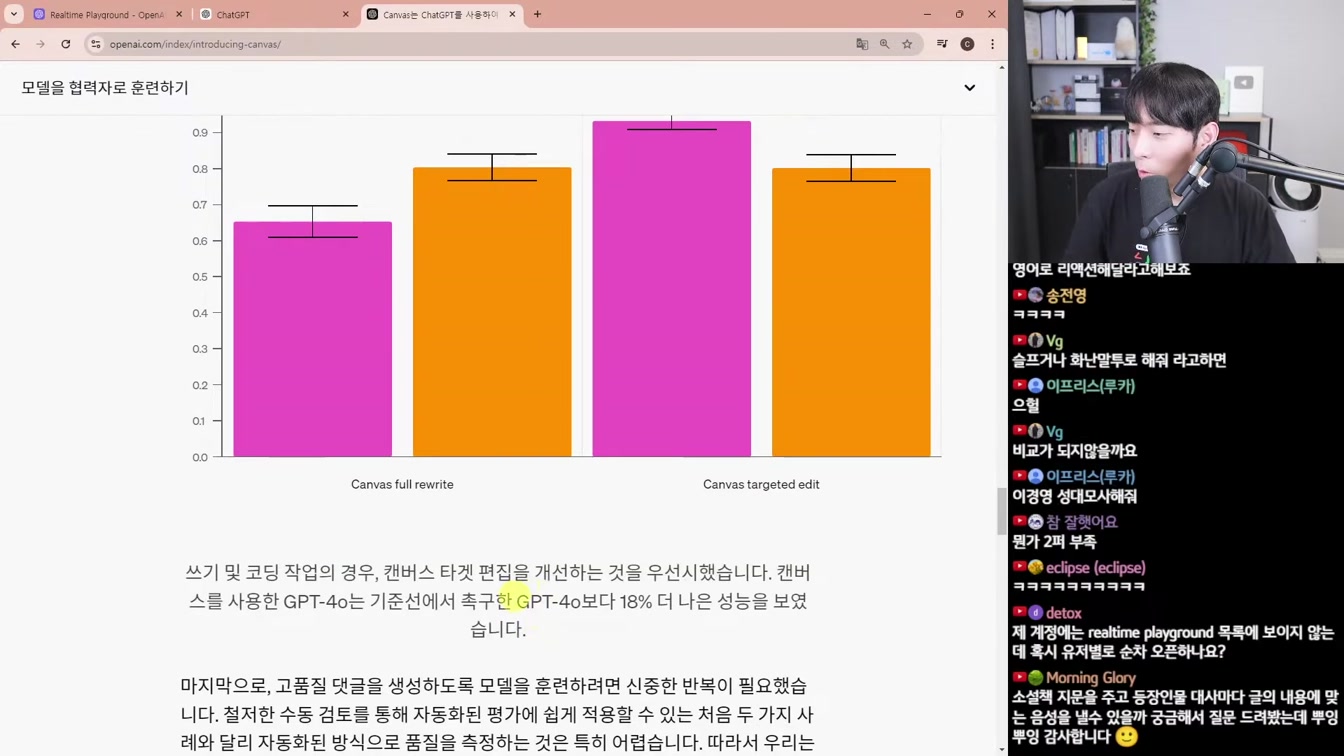Click chat username Morning Glory
Viewport: 1344px width, 756px height.
[1090, 678]
